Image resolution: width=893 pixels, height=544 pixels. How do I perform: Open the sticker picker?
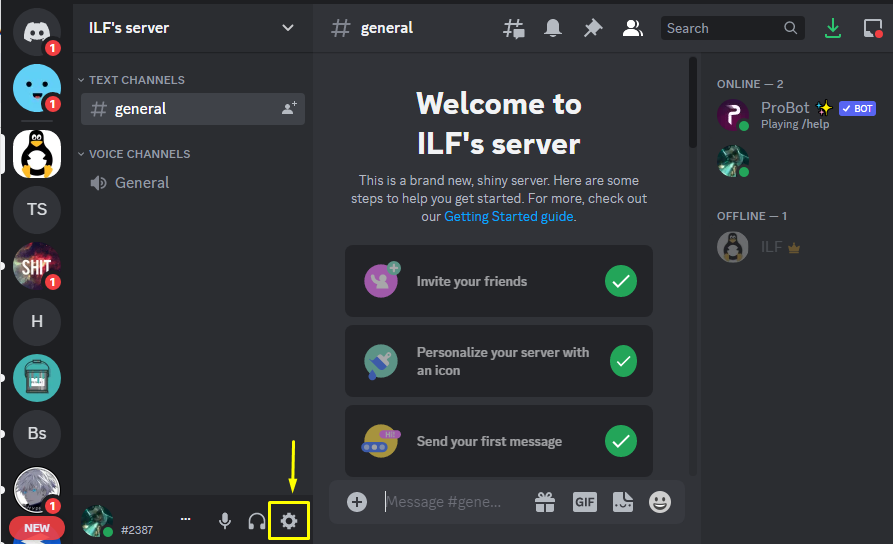623,502
